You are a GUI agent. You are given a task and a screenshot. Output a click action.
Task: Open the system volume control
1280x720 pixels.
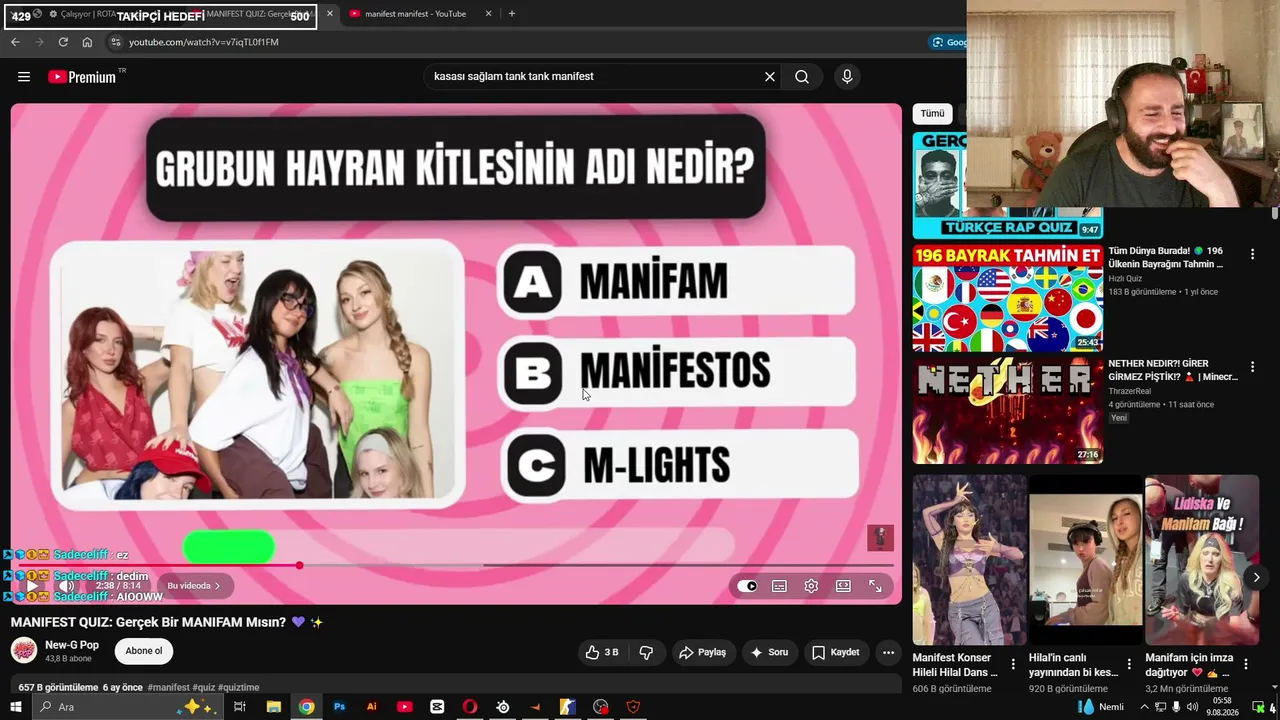(x=1192, y=707)
